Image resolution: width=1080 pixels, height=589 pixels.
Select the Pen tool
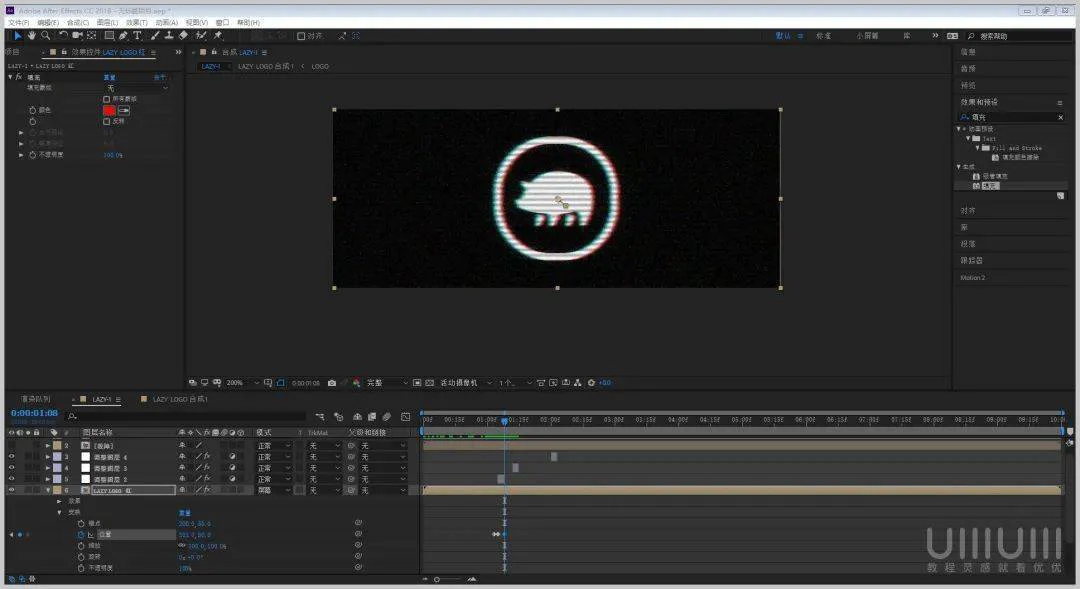[123, 36]
